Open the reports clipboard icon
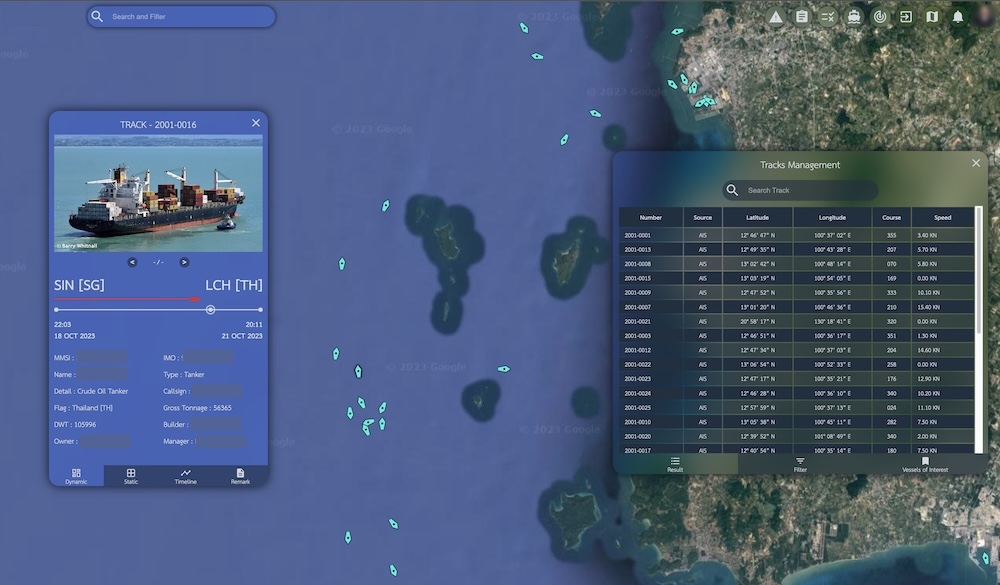Viewport: 1000px width, 585px height. (802, 16)
